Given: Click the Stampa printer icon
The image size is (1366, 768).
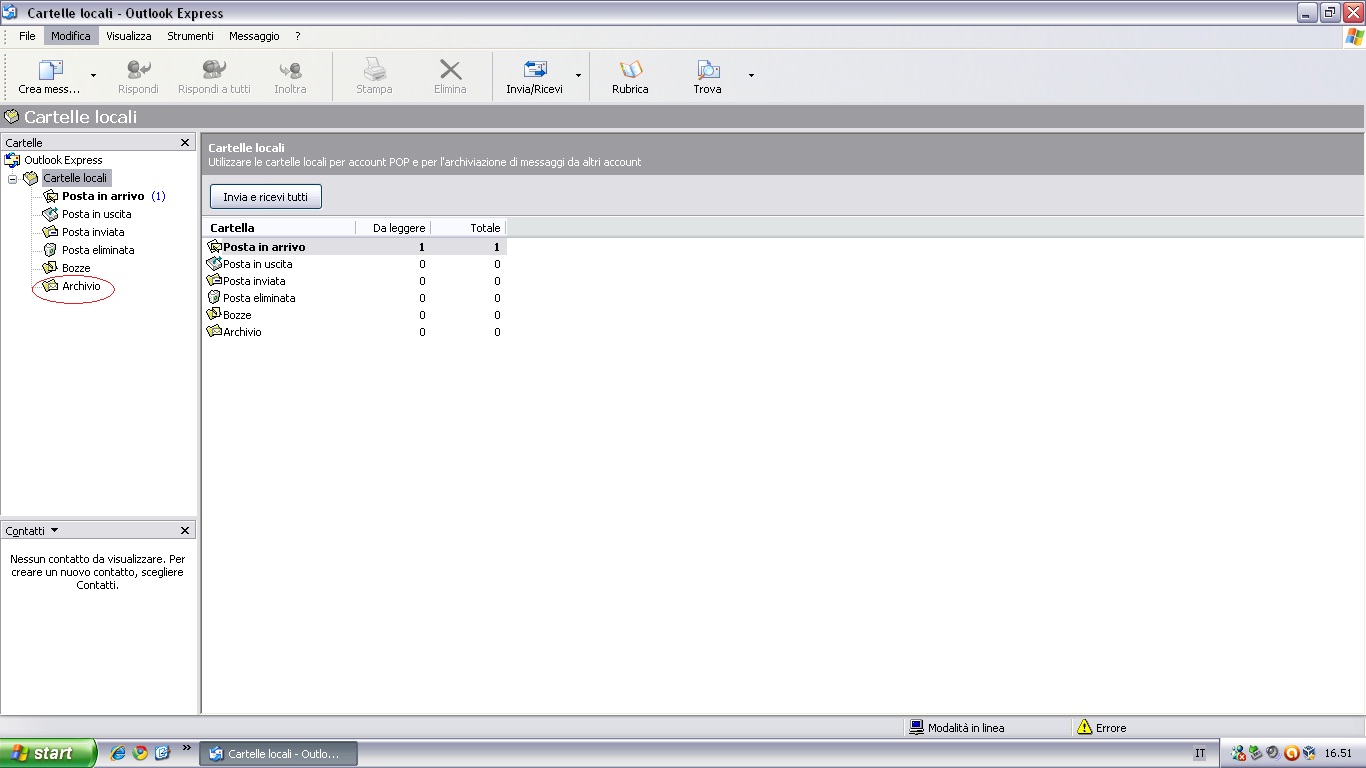Looking at the screenshot, I should [374, 70].
